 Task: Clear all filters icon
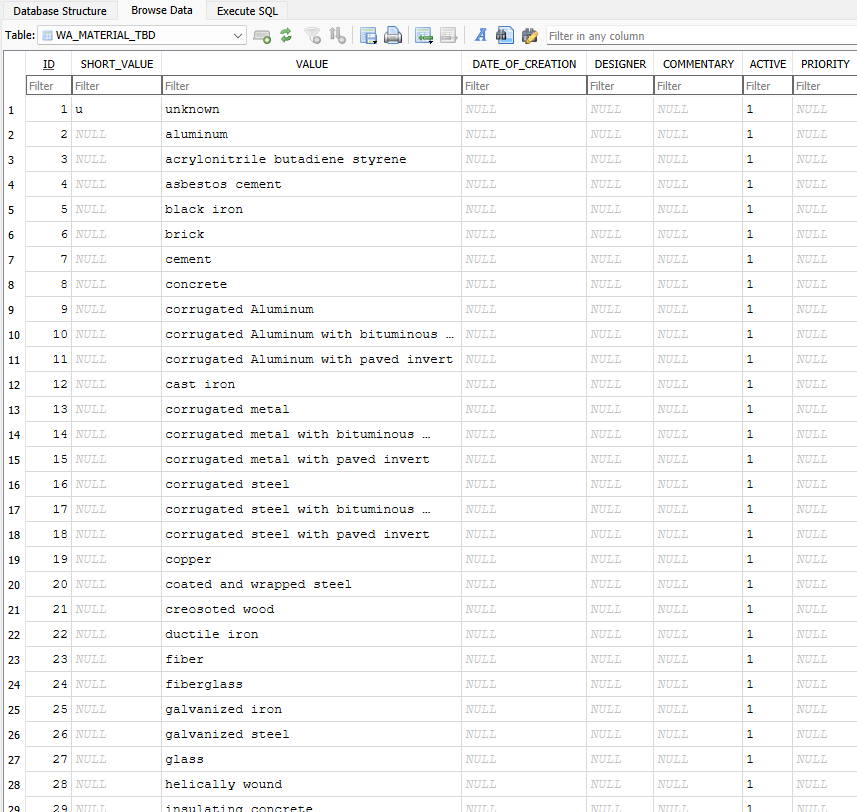[x=313, y=36]
